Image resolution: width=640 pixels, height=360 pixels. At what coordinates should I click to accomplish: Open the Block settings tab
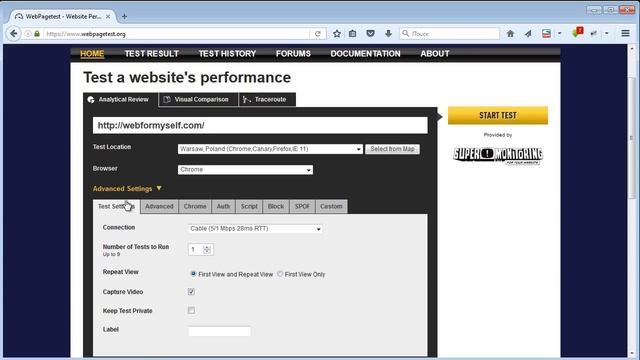[x=276, y=207]
